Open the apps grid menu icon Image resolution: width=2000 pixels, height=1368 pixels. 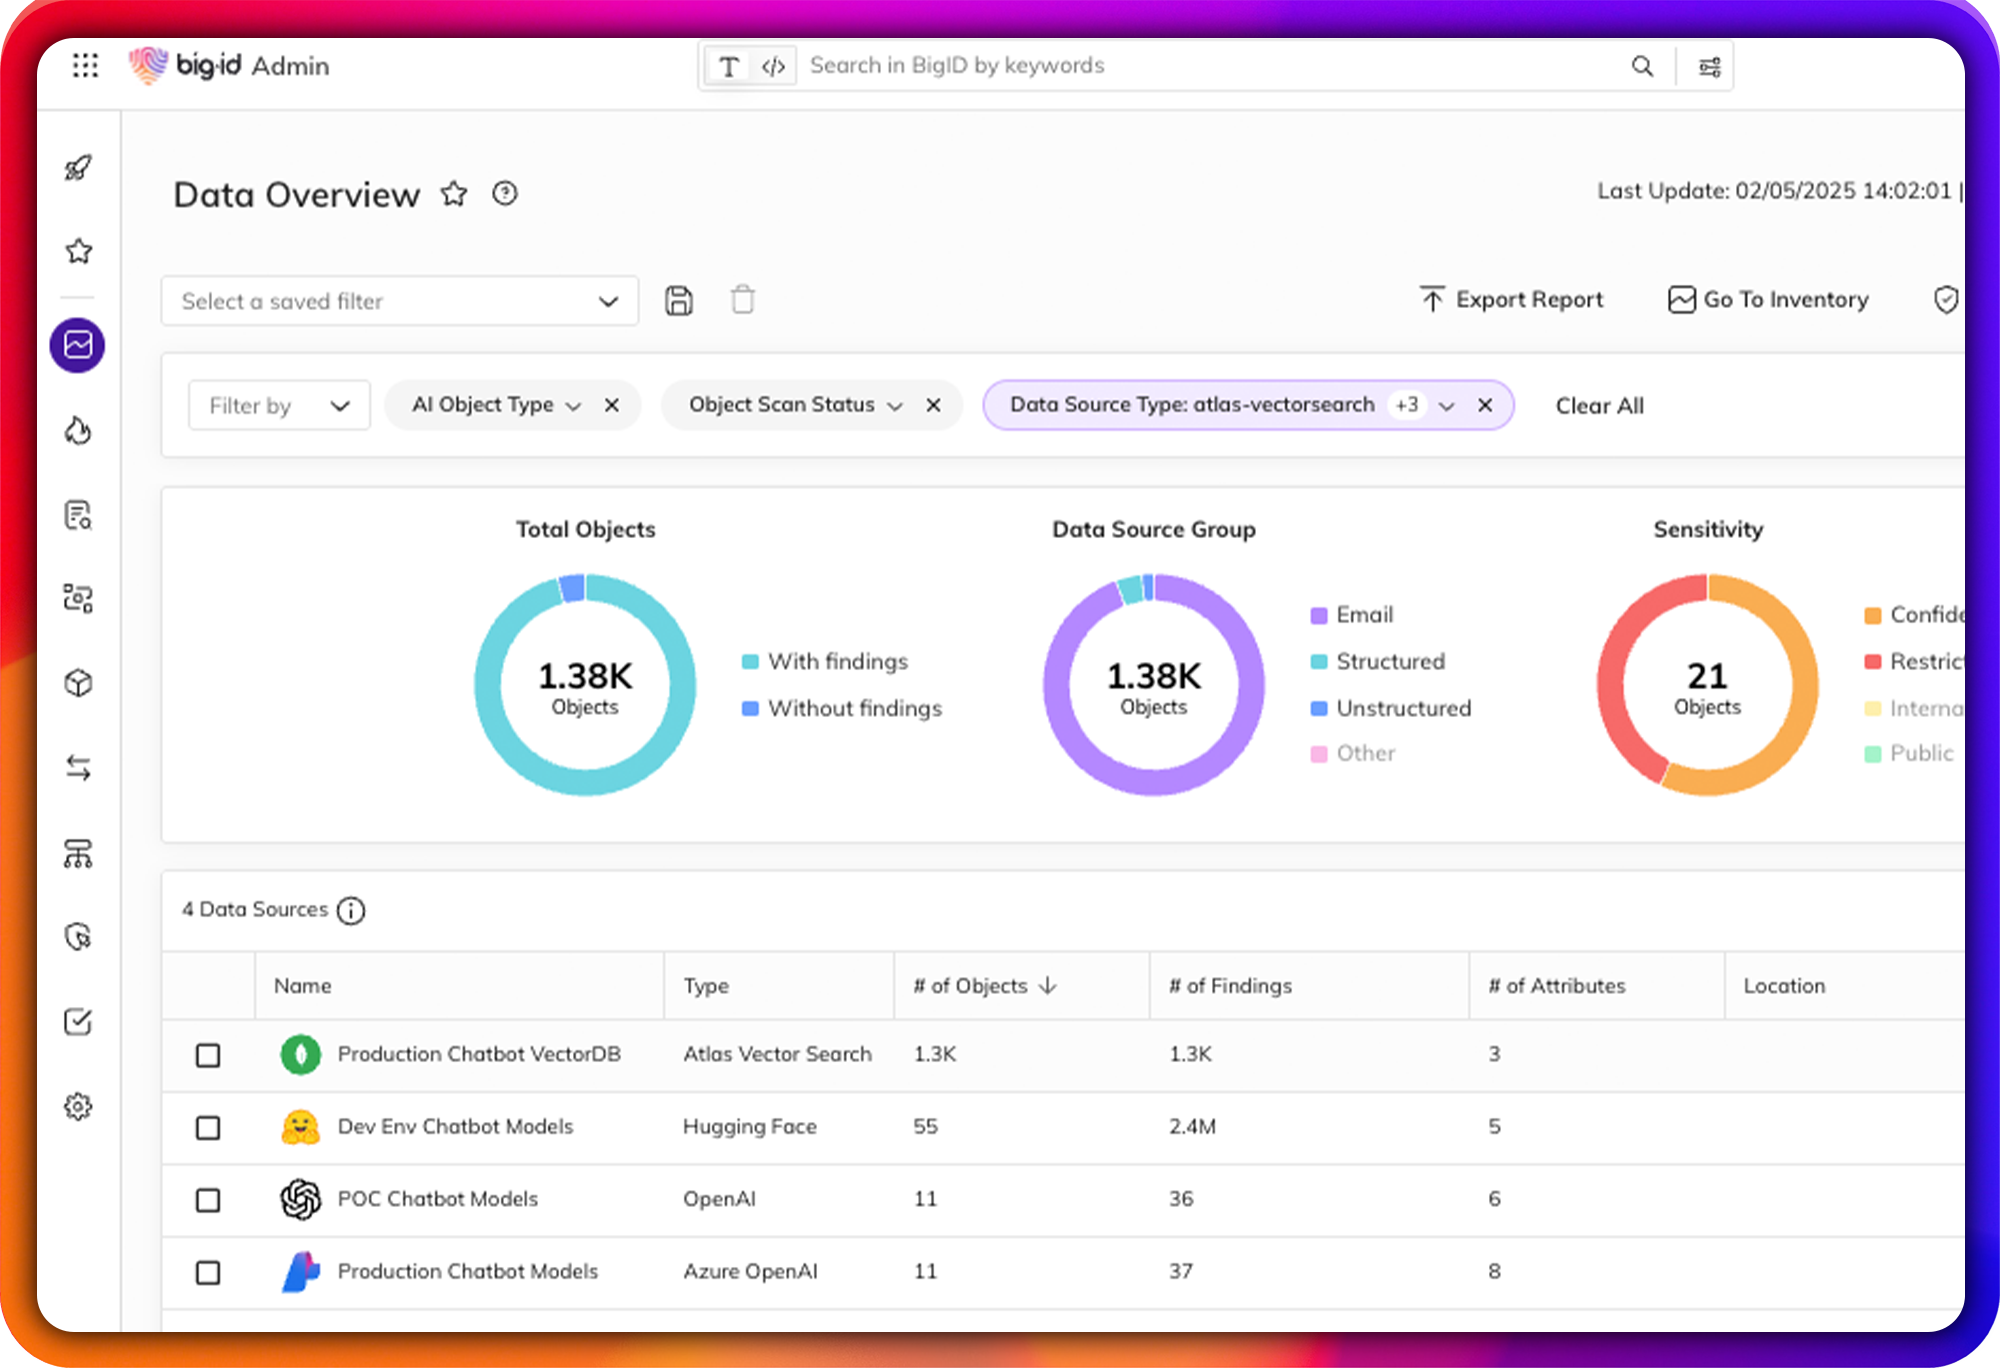[x=85, y=66]
